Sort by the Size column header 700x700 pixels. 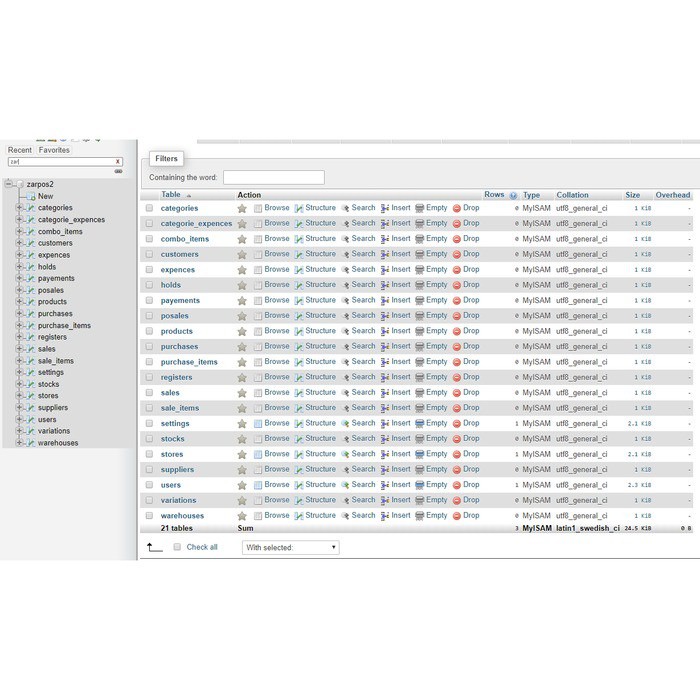633,195
